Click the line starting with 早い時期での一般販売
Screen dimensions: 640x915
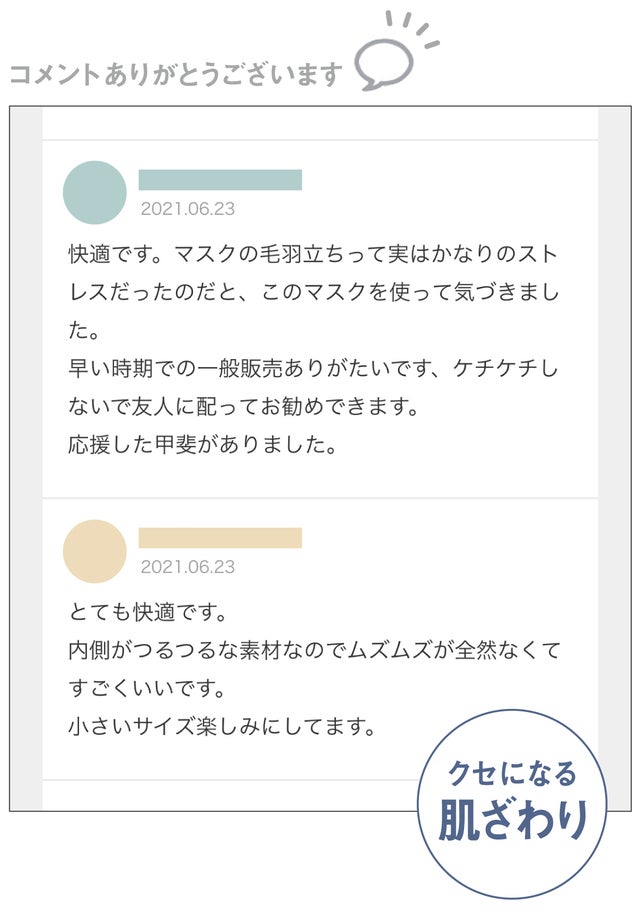point(313,369)
